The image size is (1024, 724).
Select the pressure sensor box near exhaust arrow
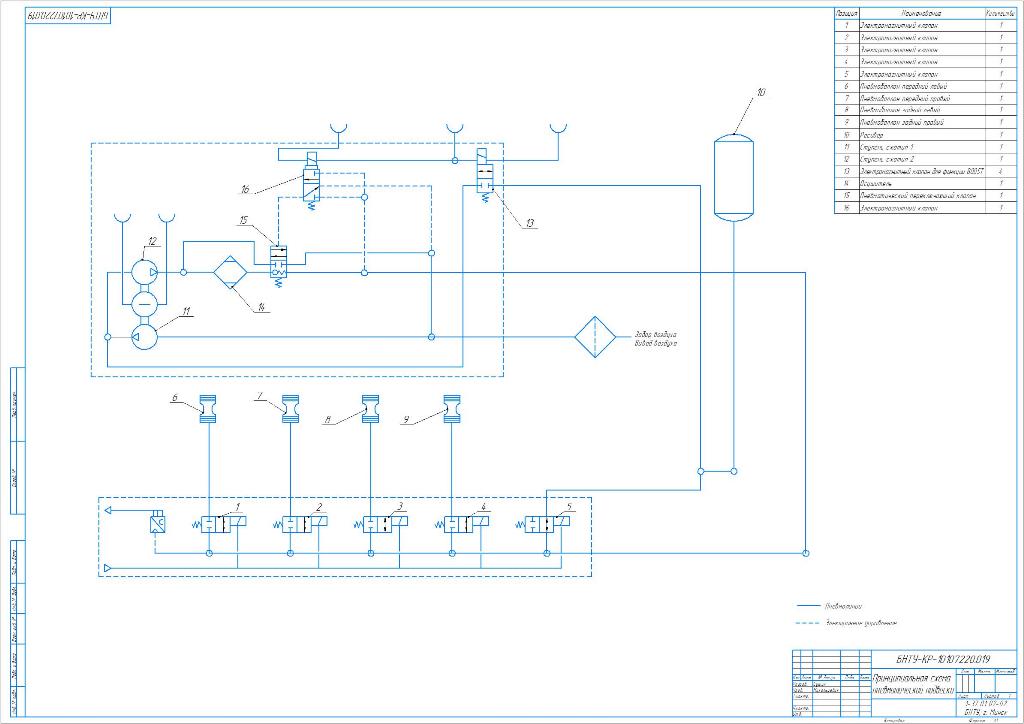pos(157,524)
